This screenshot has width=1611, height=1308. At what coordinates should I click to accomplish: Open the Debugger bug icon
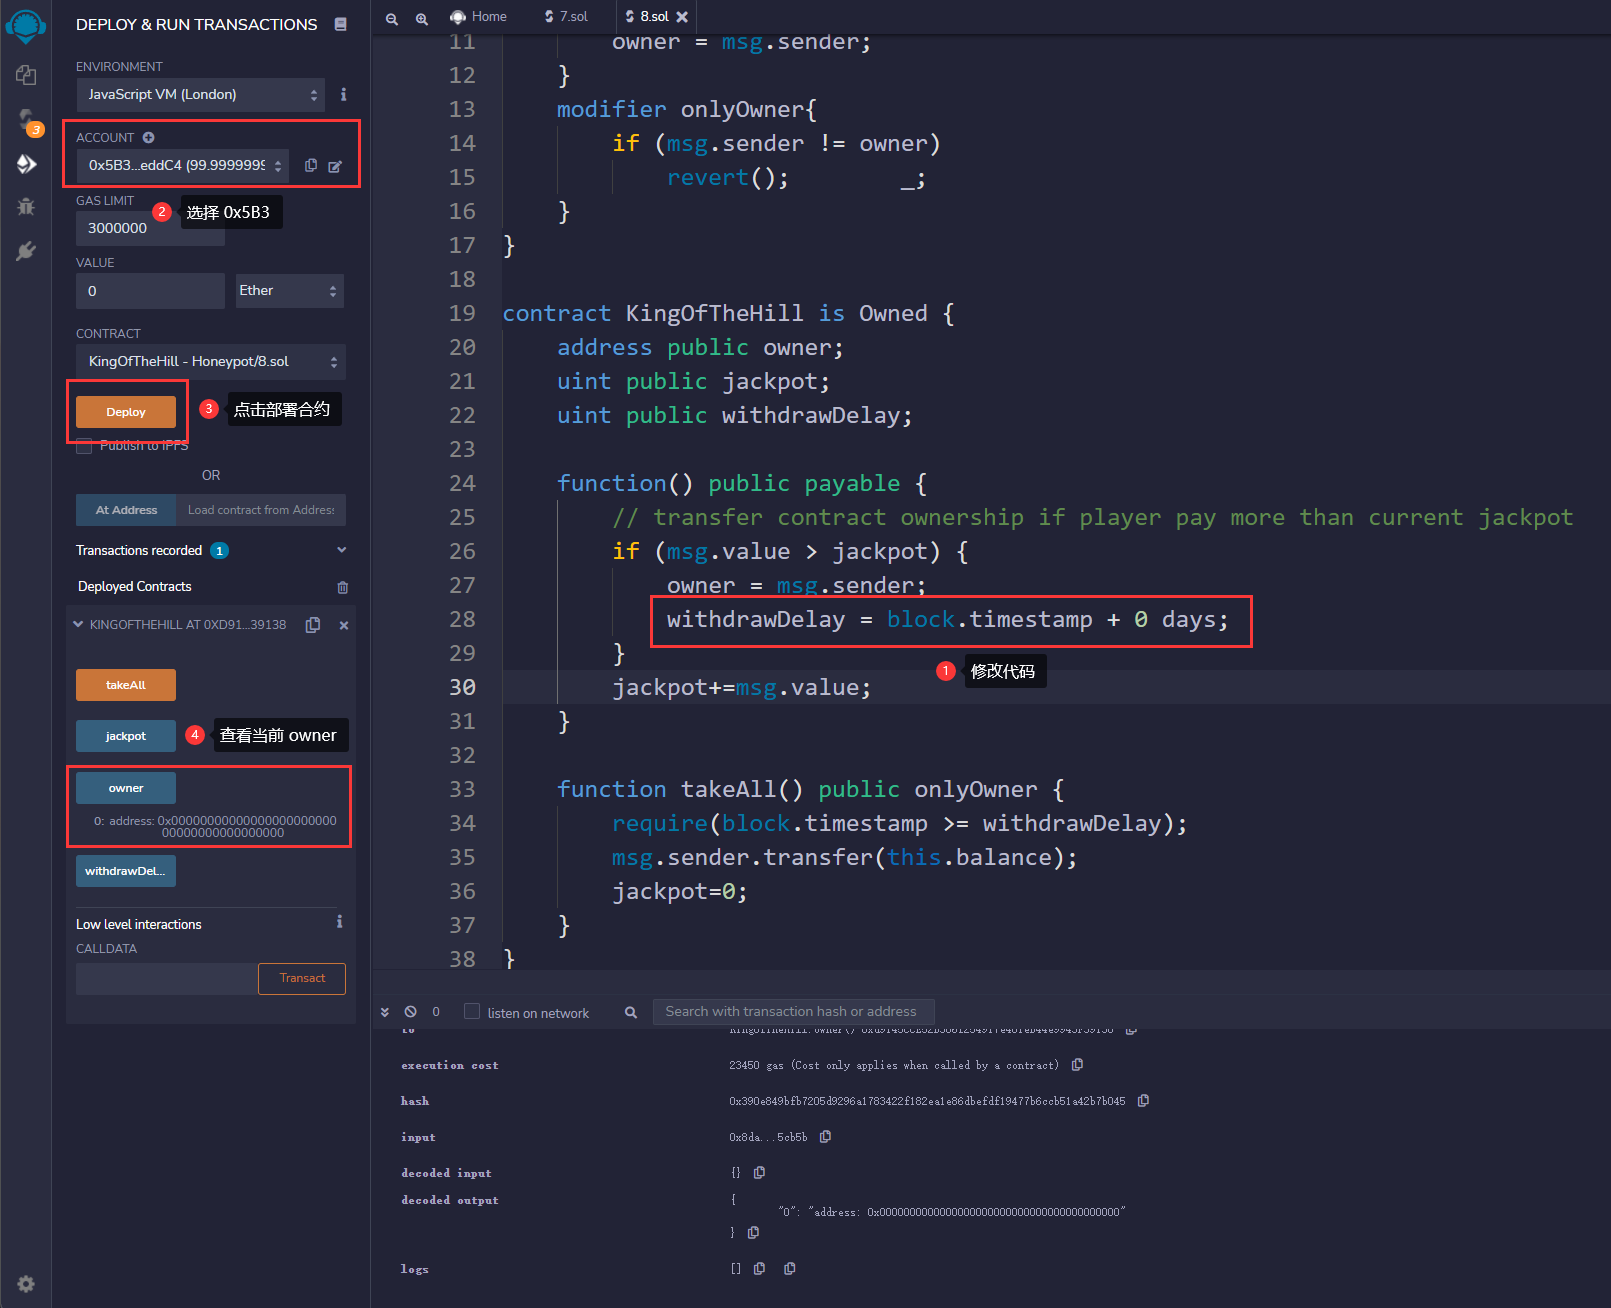tap(26, 206)
